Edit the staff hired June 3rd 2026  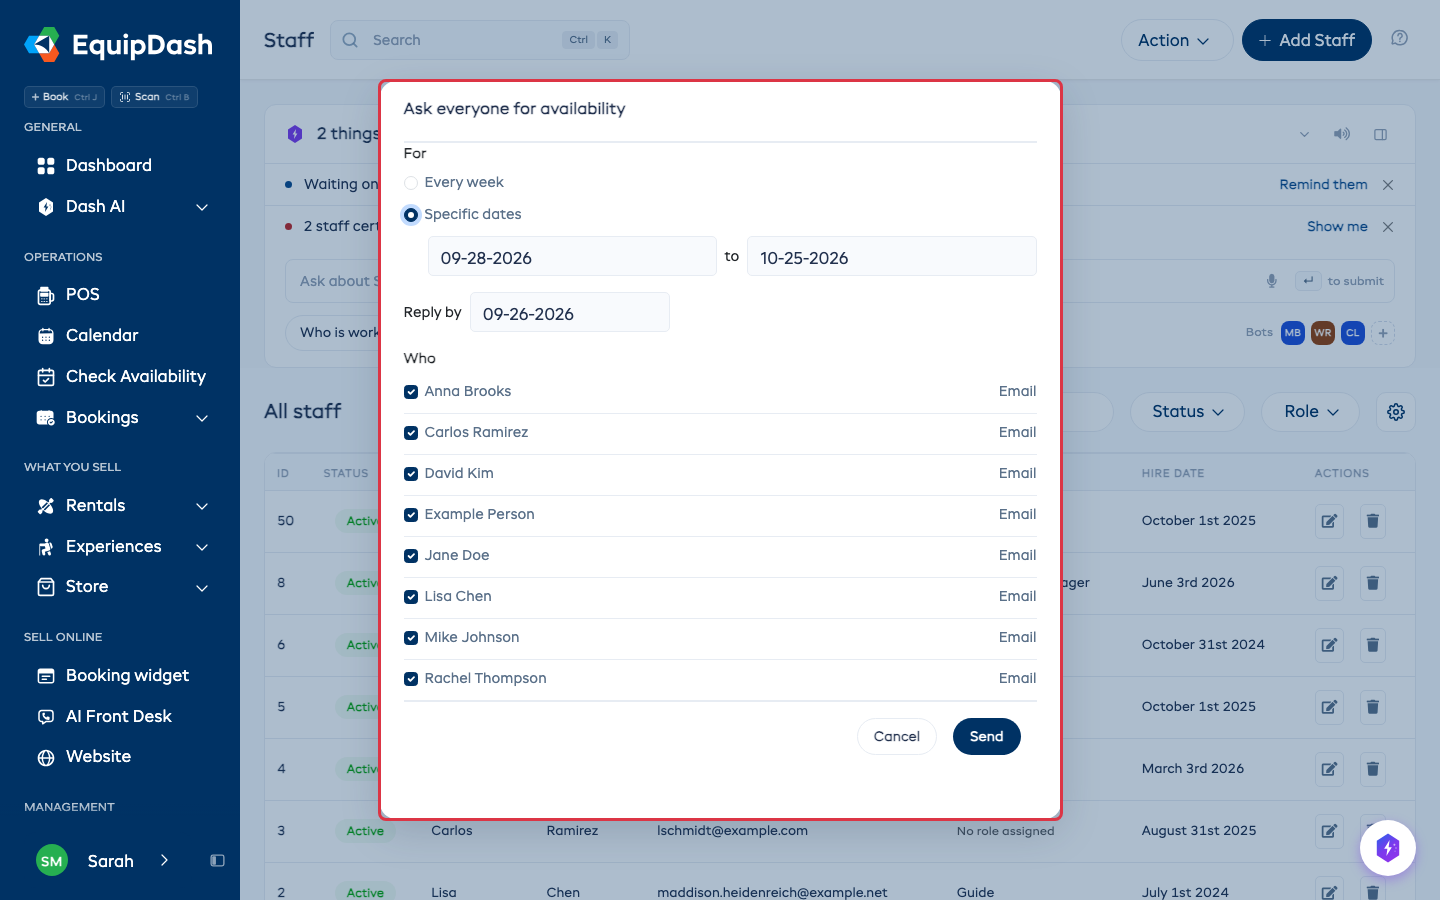coord(1329,583)
